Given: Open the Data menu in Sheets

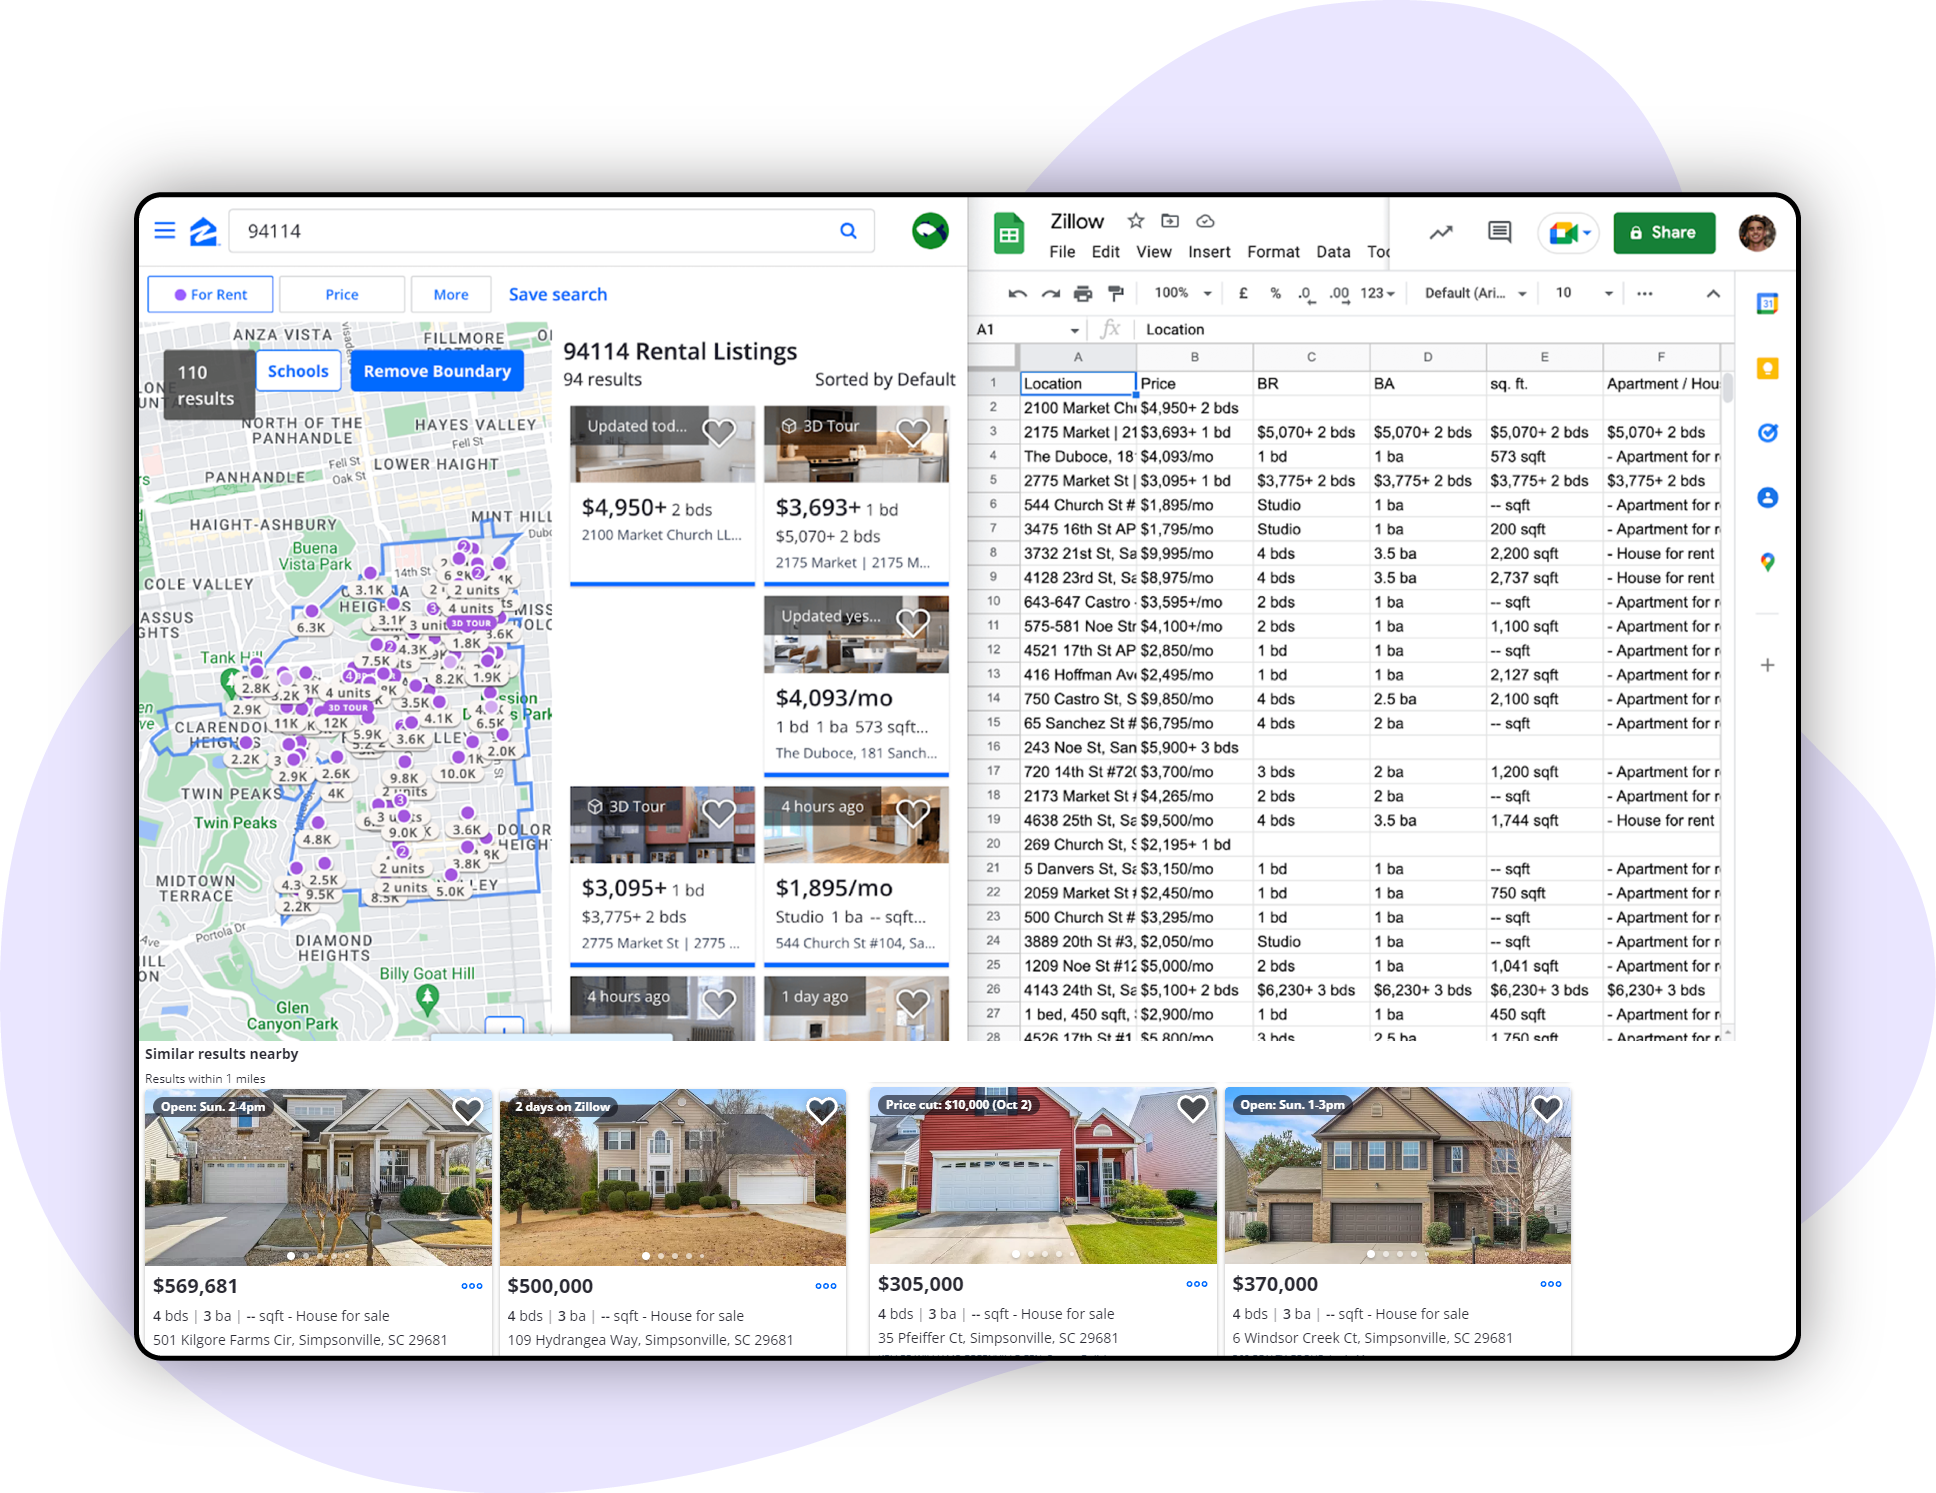Looking at the screenshot, I should pos(1333,252).
